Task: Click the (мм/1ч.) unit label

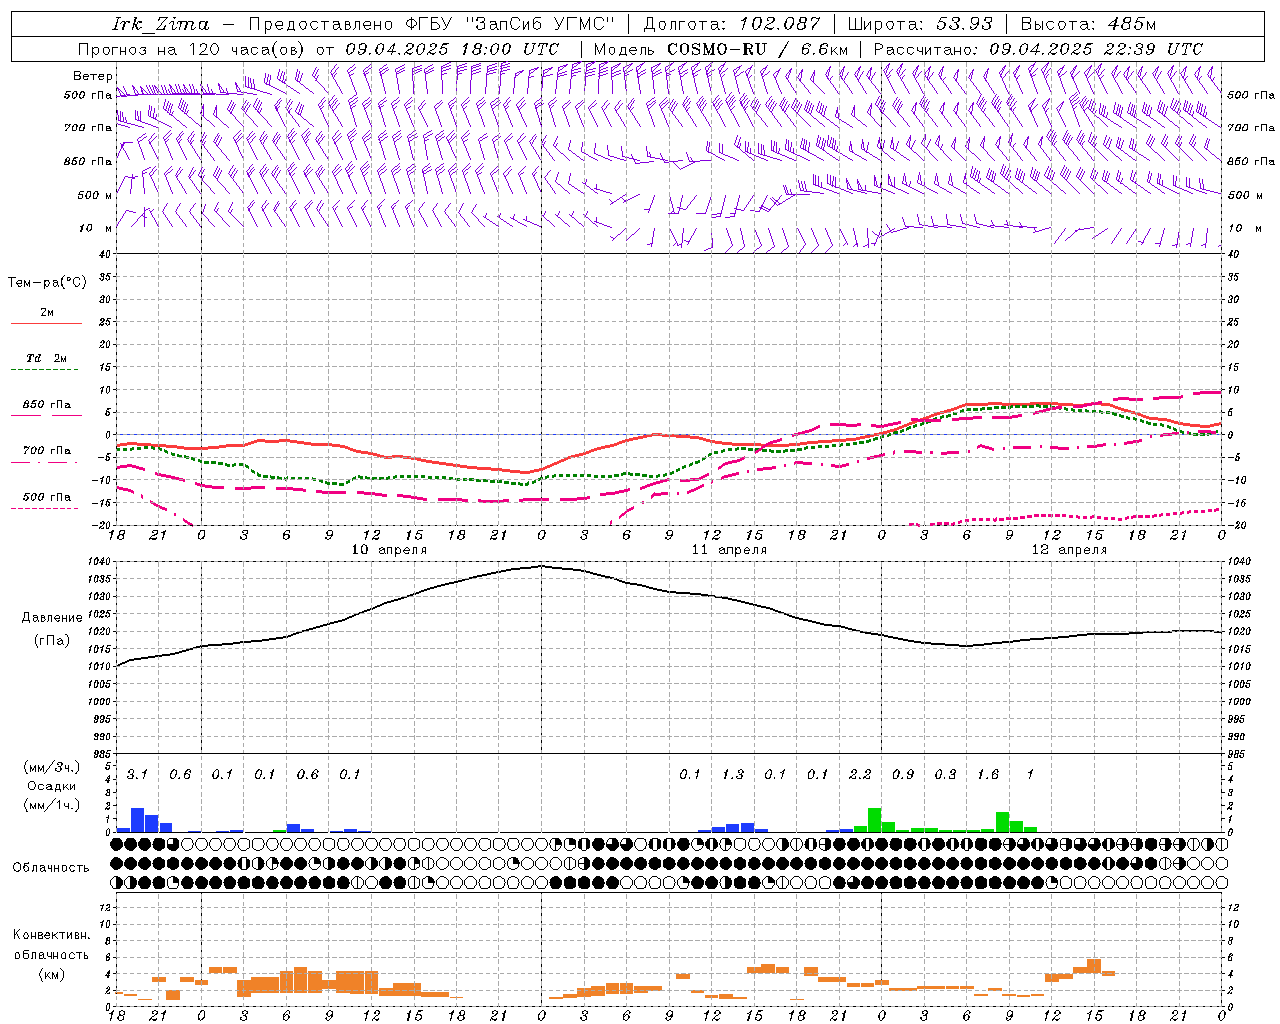Action: 52,805
